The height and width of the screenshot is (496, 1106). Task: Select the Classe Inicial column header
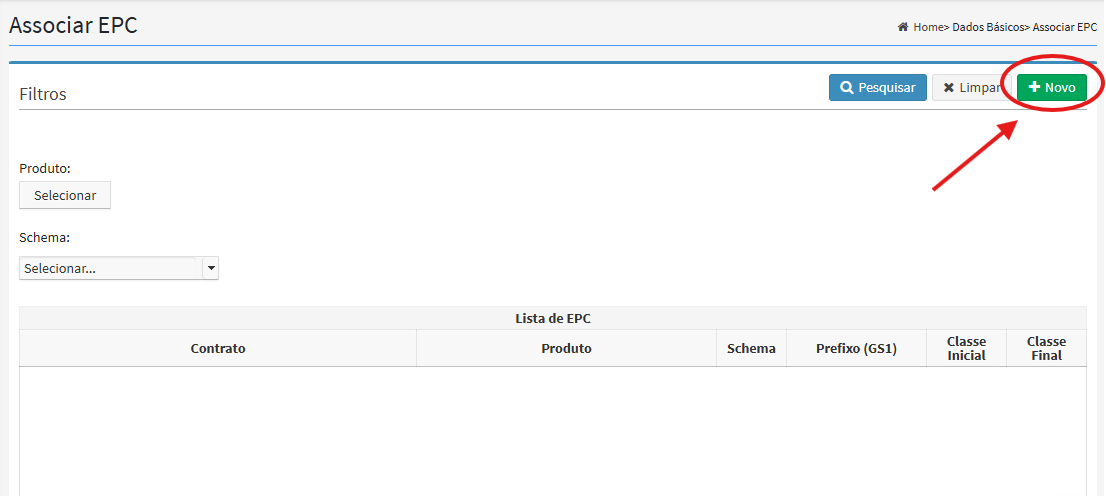(x=966, y=348)
